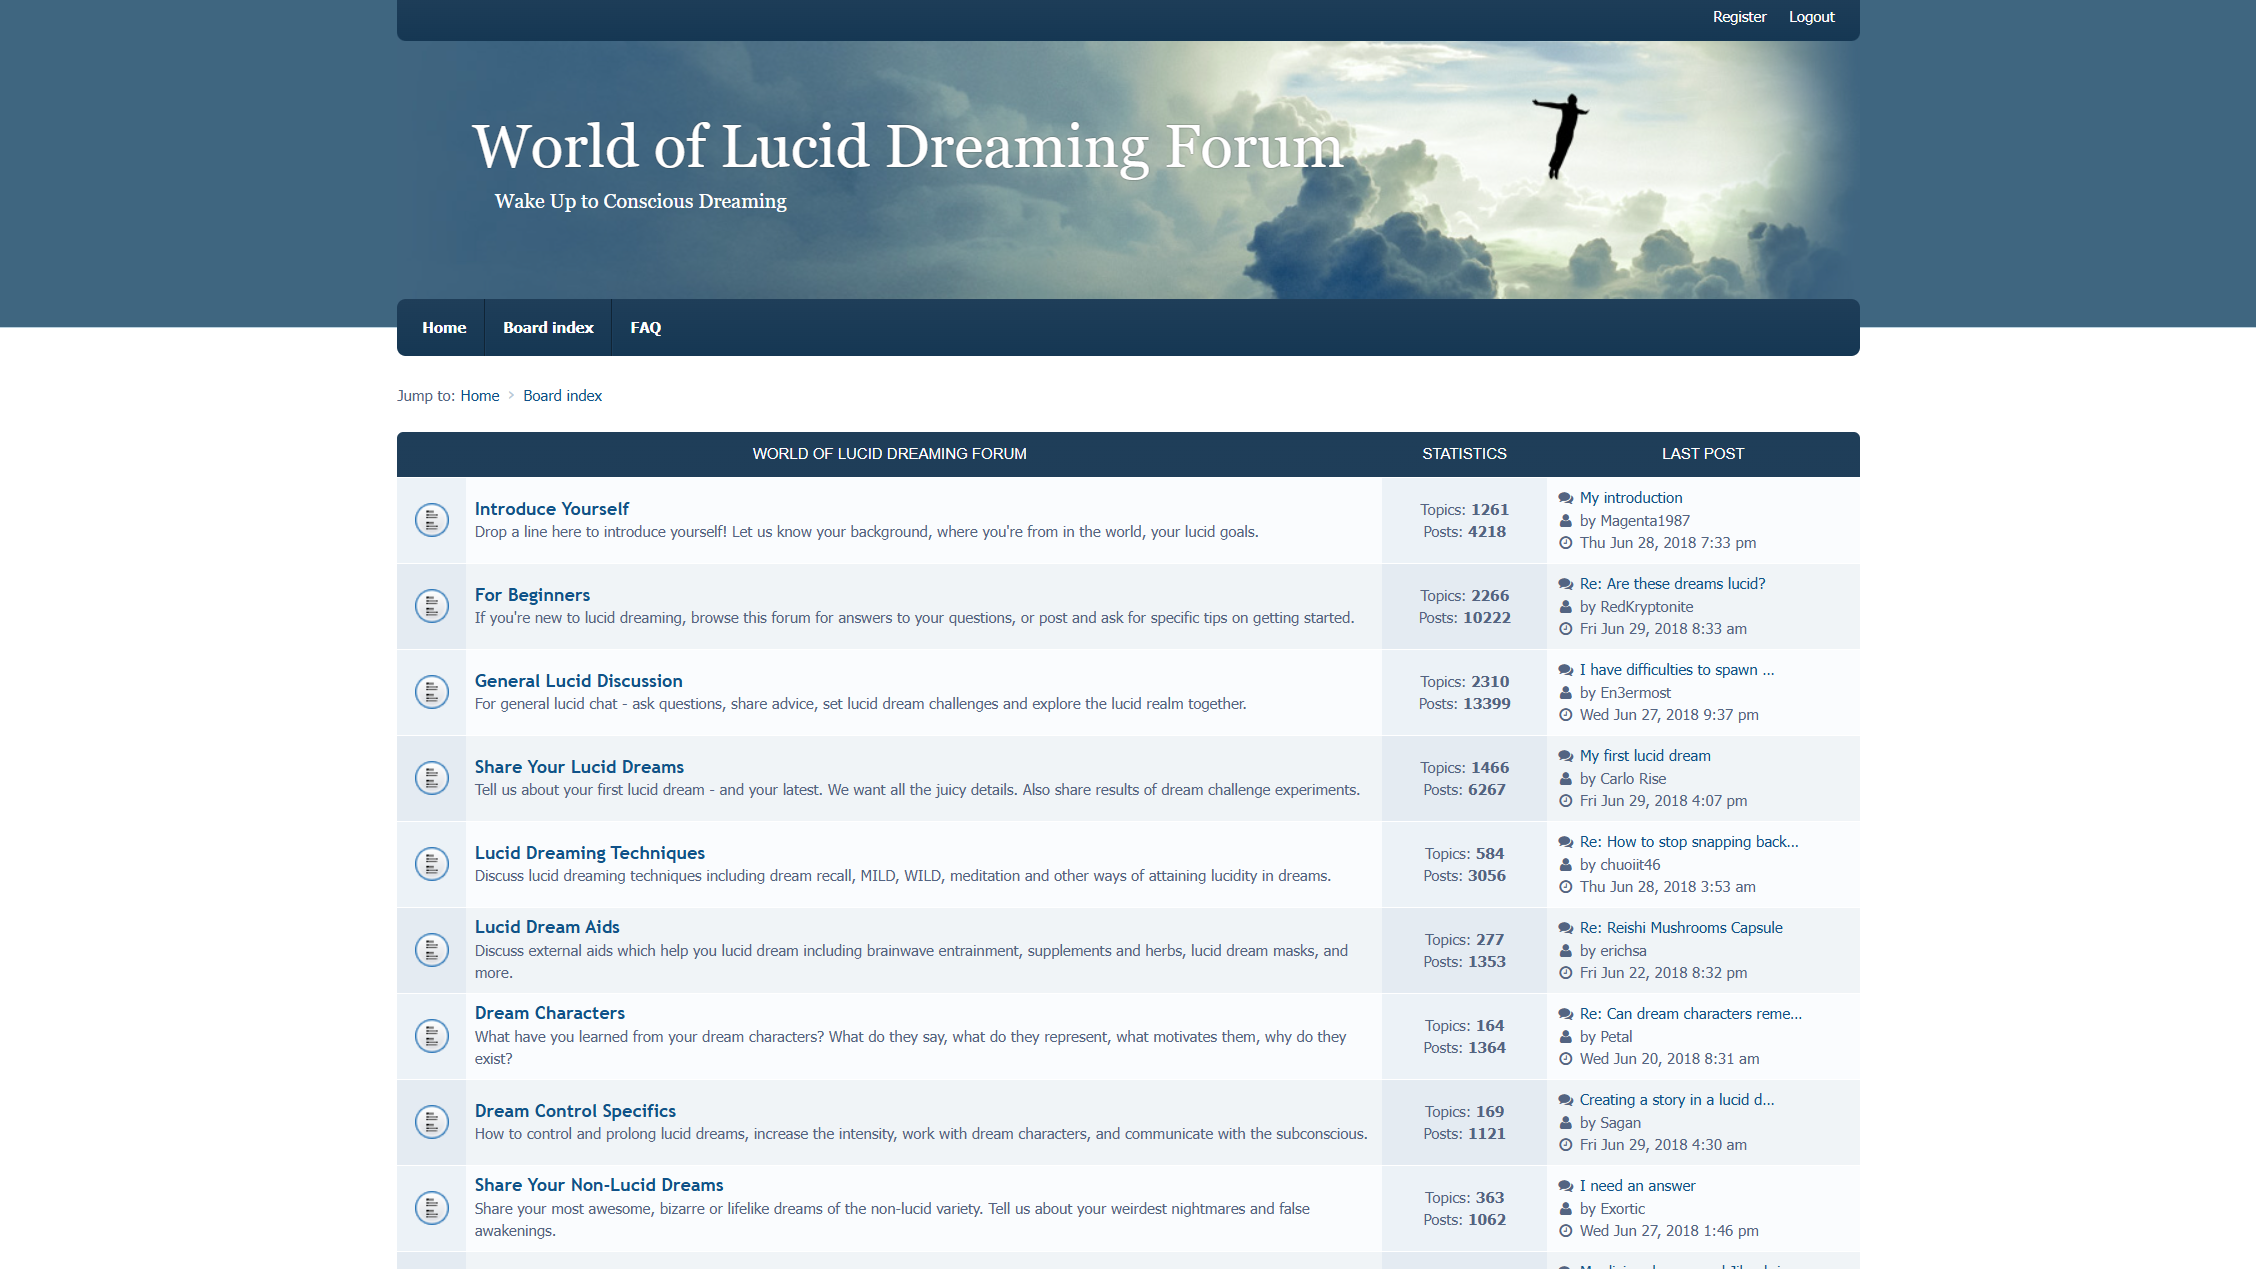Open the Home navigation tab

[x=443, y=328]
